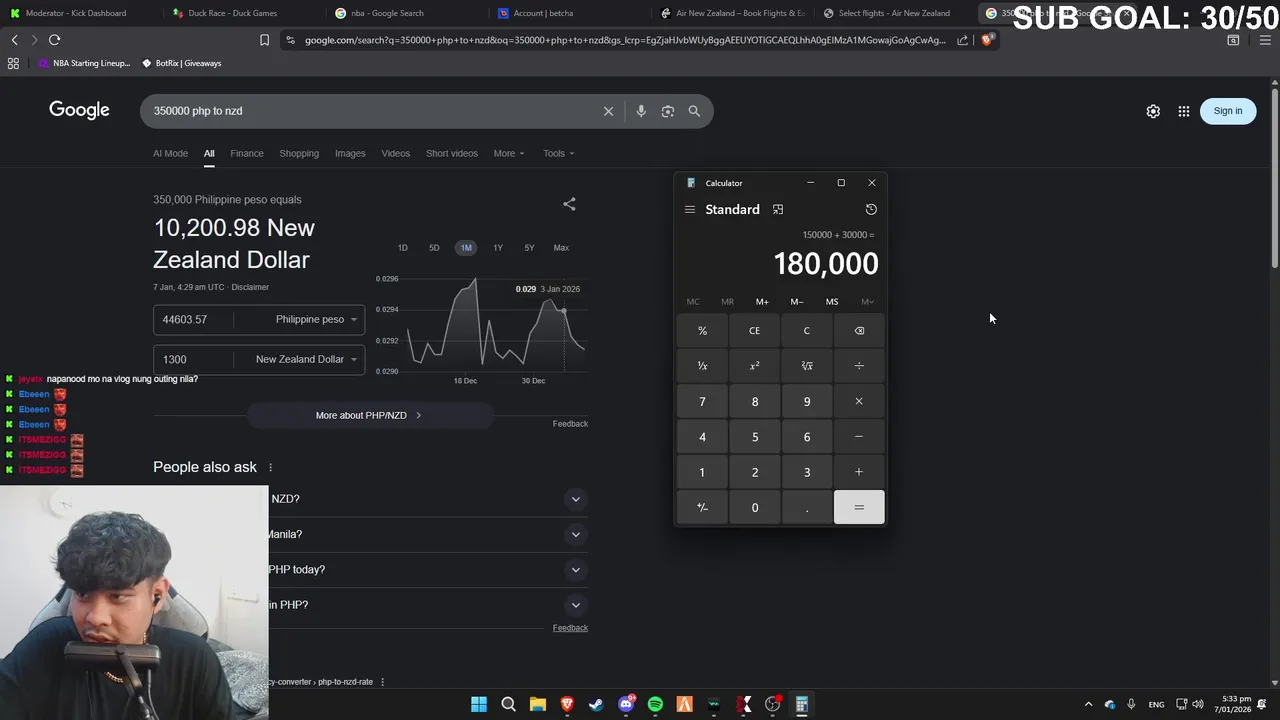Open Brave Shields icon in address bar
The width and height of the screenshot is (1280, 720).
click(x=987, y=40)
